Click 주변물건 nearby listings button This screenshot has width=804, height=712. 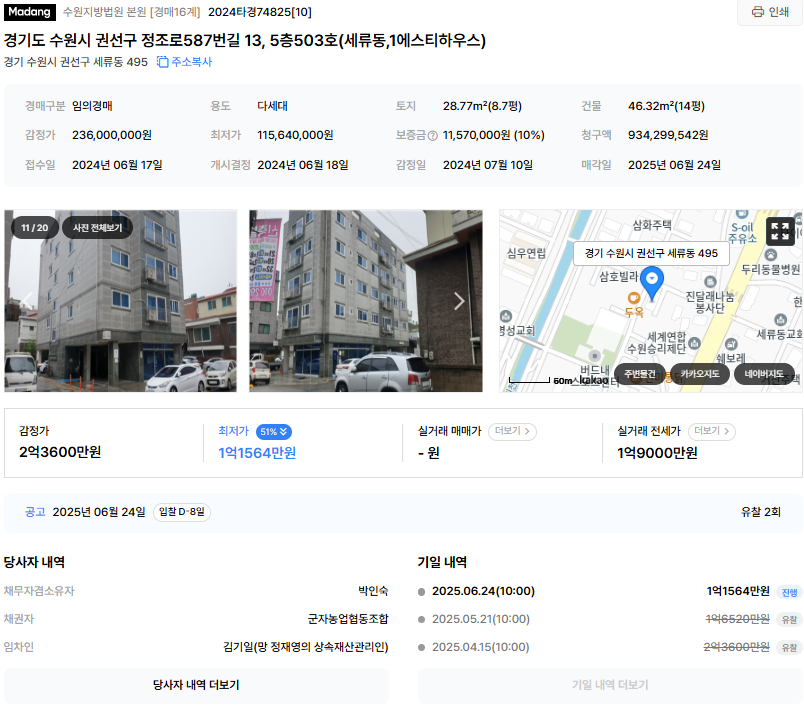click(639, 374)
